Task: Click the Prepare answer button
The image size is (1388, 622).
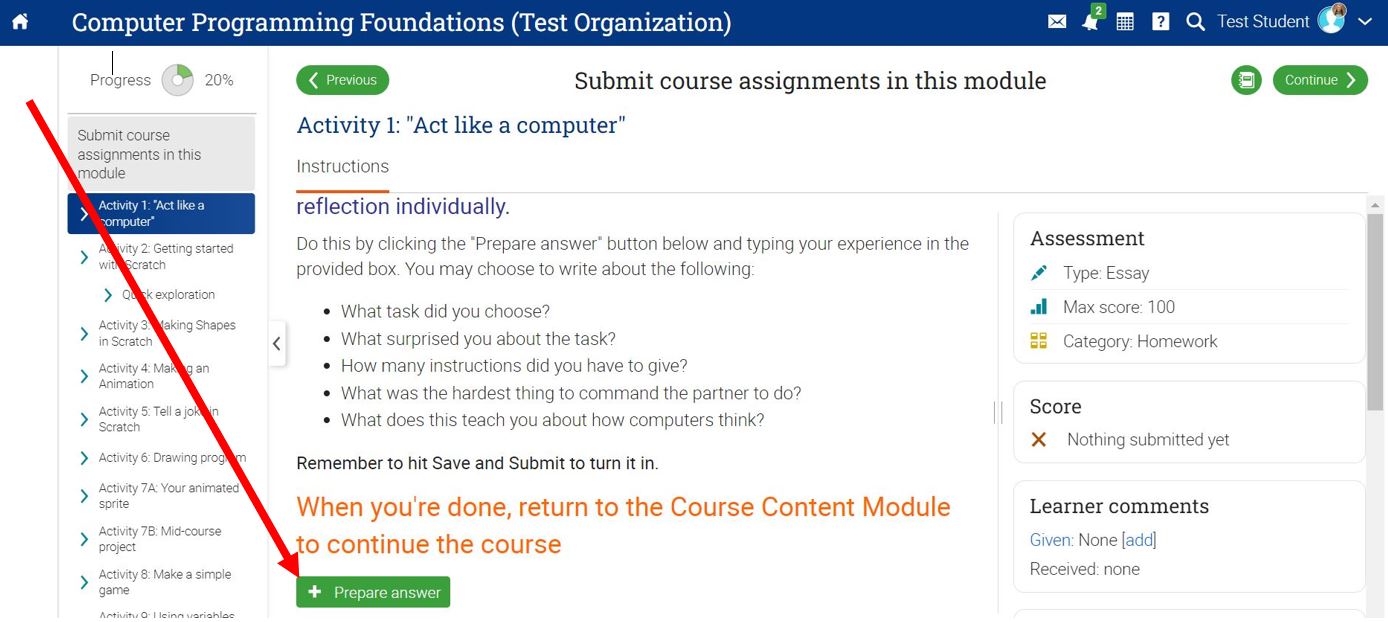Action: pyautogui.click(x=373, y=592)
